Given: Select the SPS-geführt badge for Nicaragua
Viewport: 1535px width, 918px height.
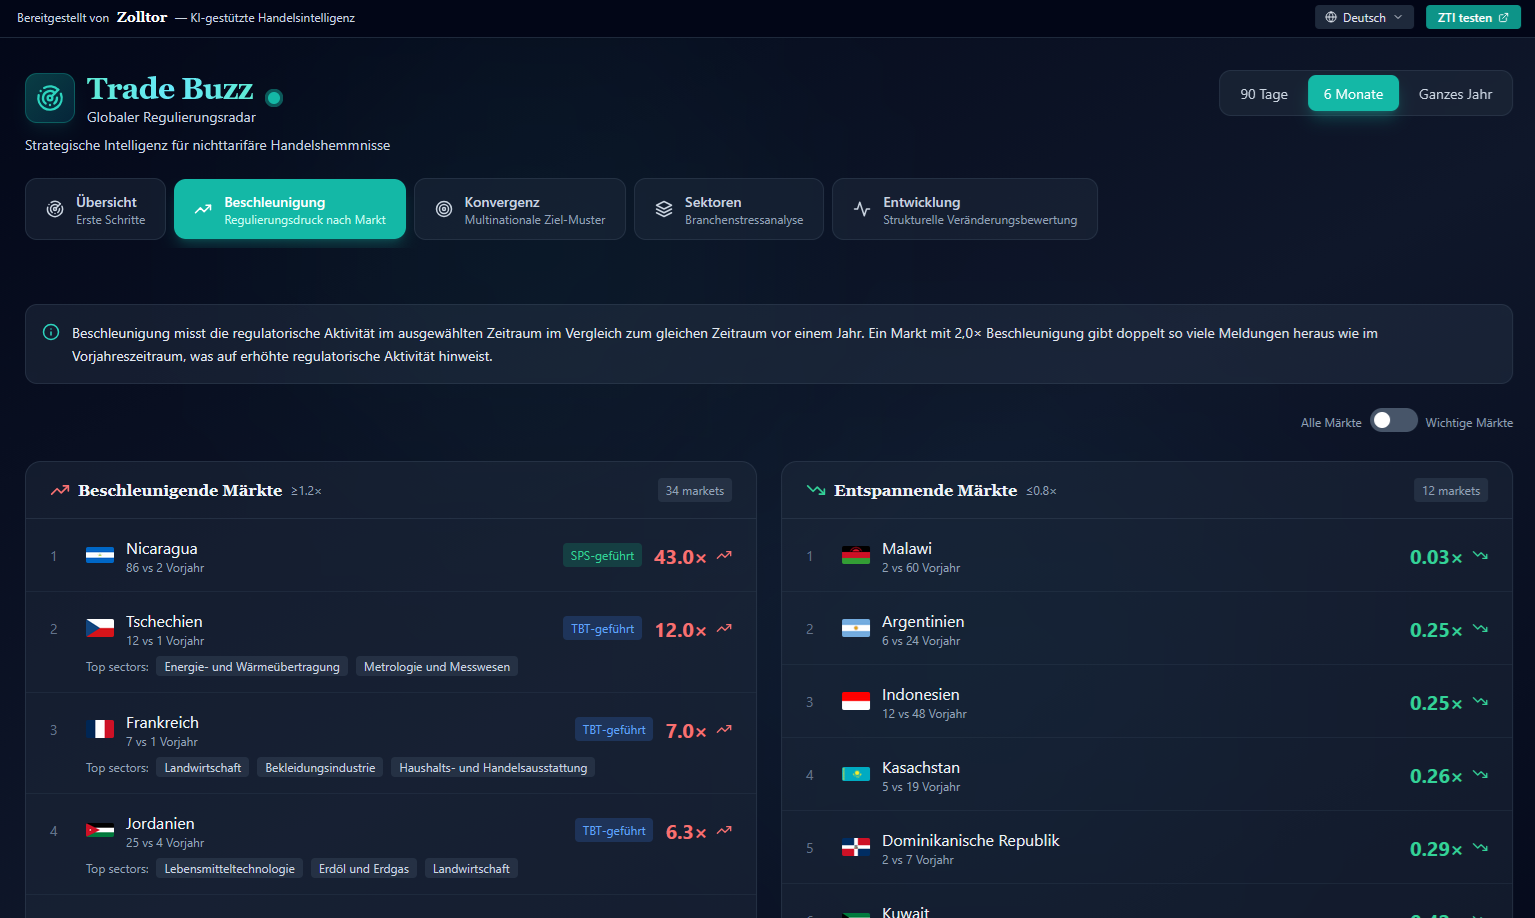Looking at the screenshot, I should point(602,555).
